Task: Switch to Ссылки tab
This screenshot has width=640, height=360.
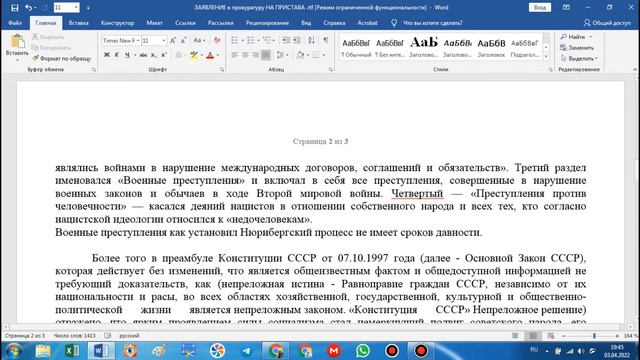Action: (185, 23)
